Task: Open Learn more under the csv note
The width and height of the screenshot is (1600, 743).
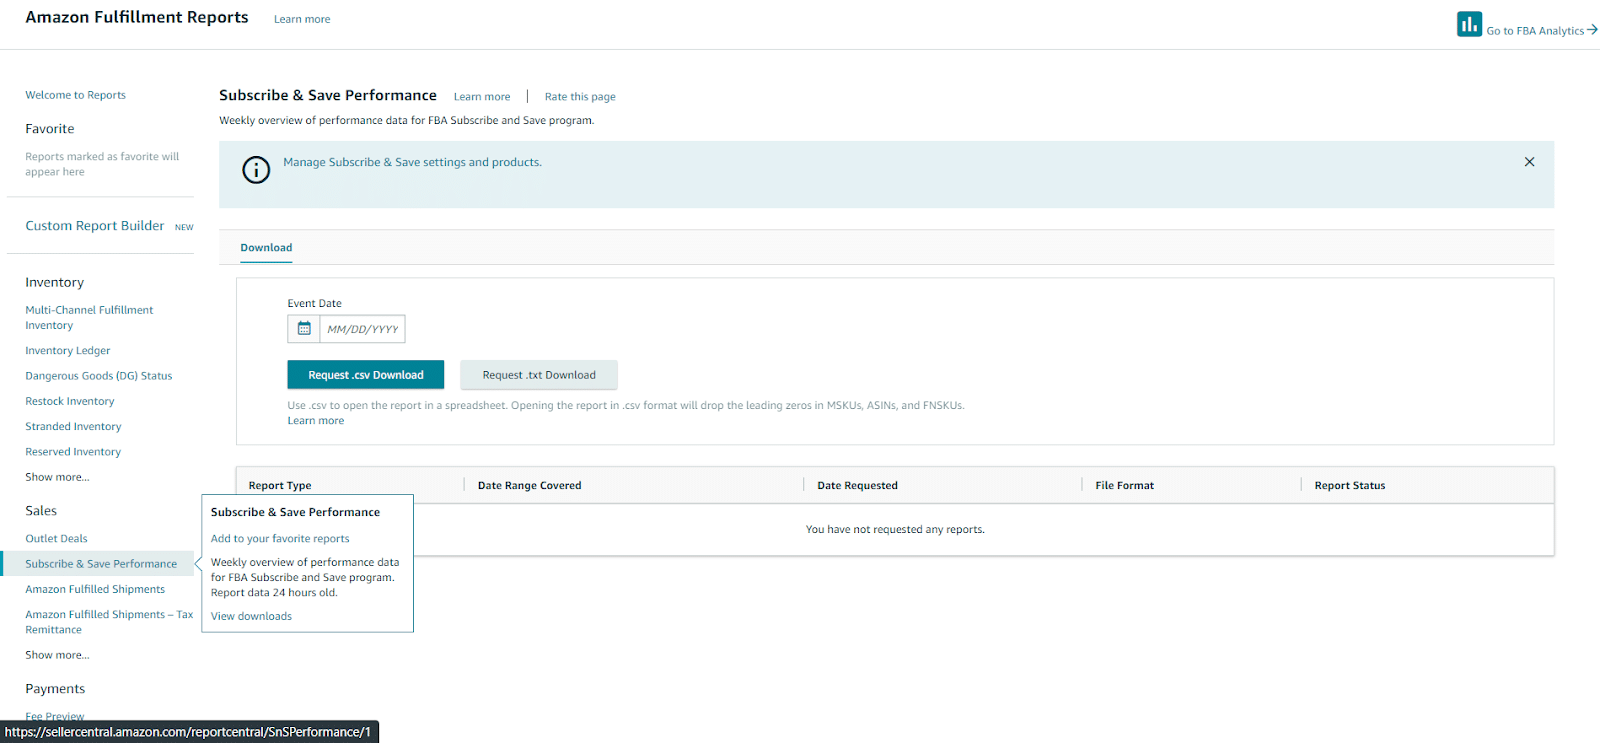Action: pos(316,421)
